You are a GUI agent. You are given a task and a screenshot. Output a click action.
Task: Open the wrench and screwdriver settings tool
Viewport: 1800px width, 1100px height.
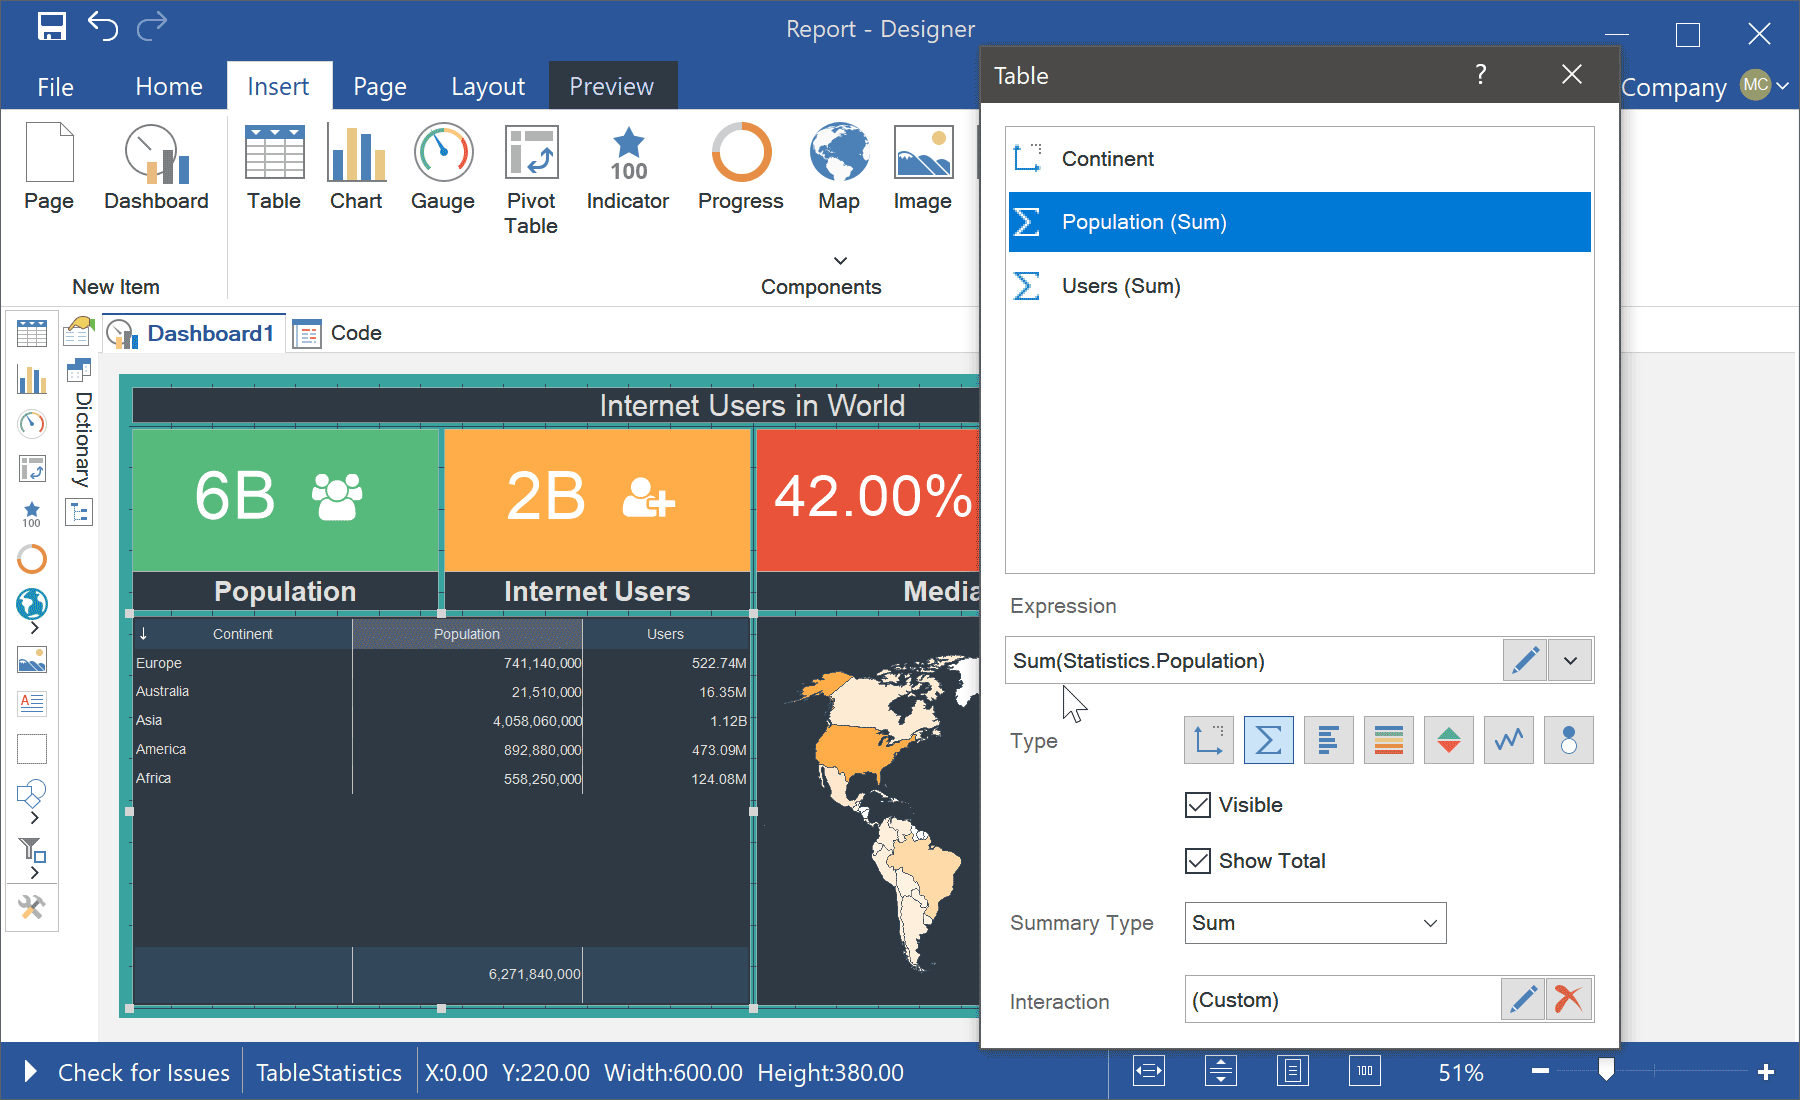pyautogui.click(x=32, y=907)
